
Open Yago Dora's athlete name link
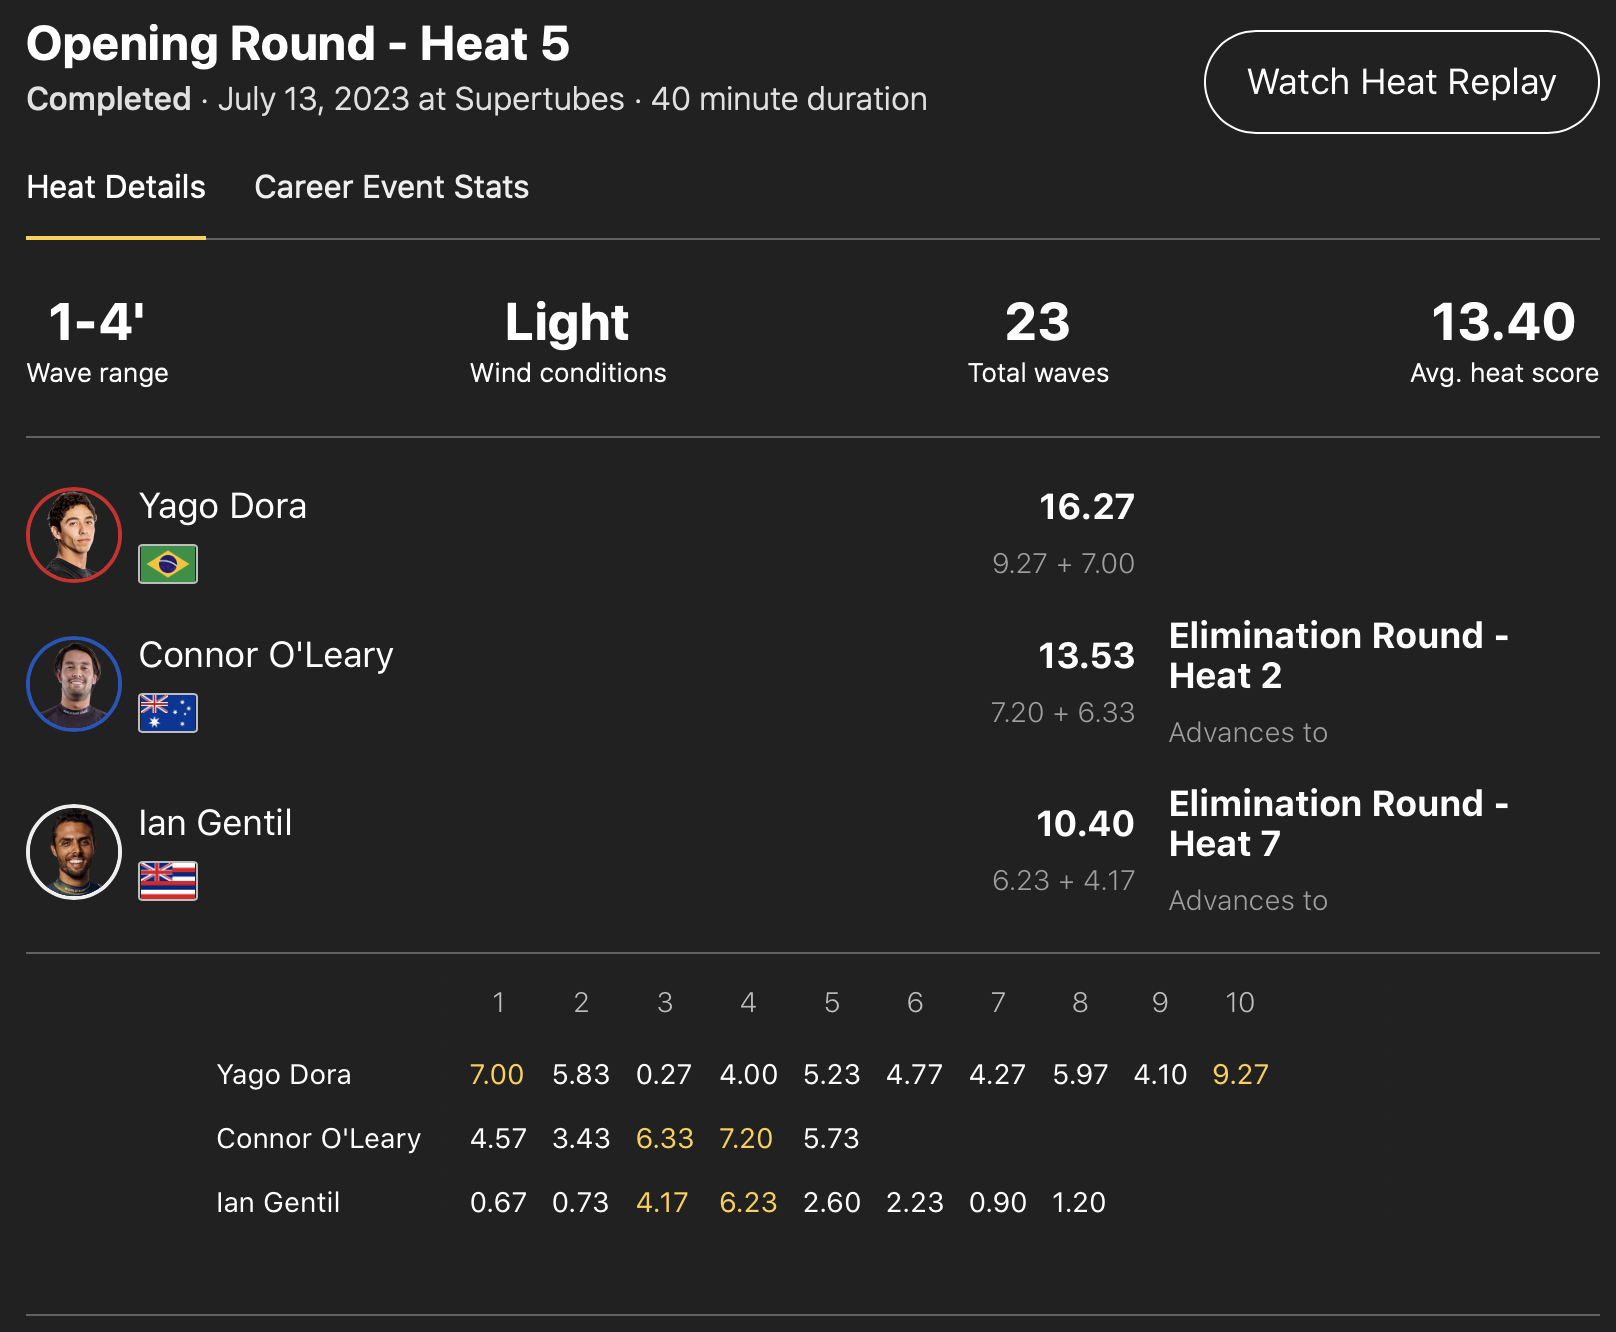pyautogui.click(x=222, y=506)
